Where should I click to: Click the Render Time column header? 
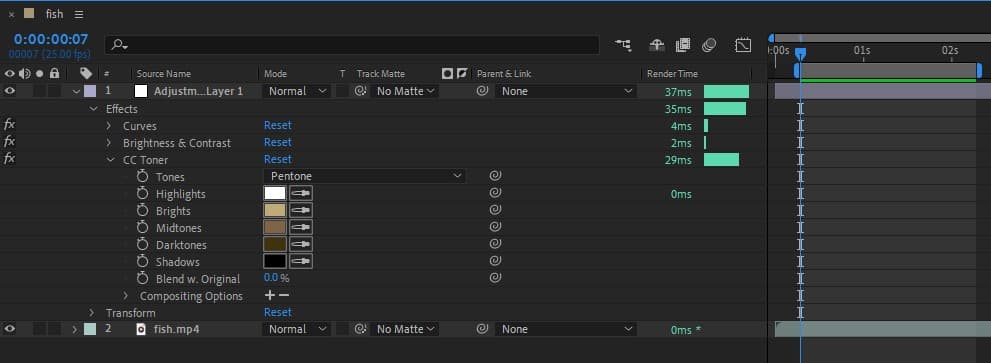coord(672,74)
